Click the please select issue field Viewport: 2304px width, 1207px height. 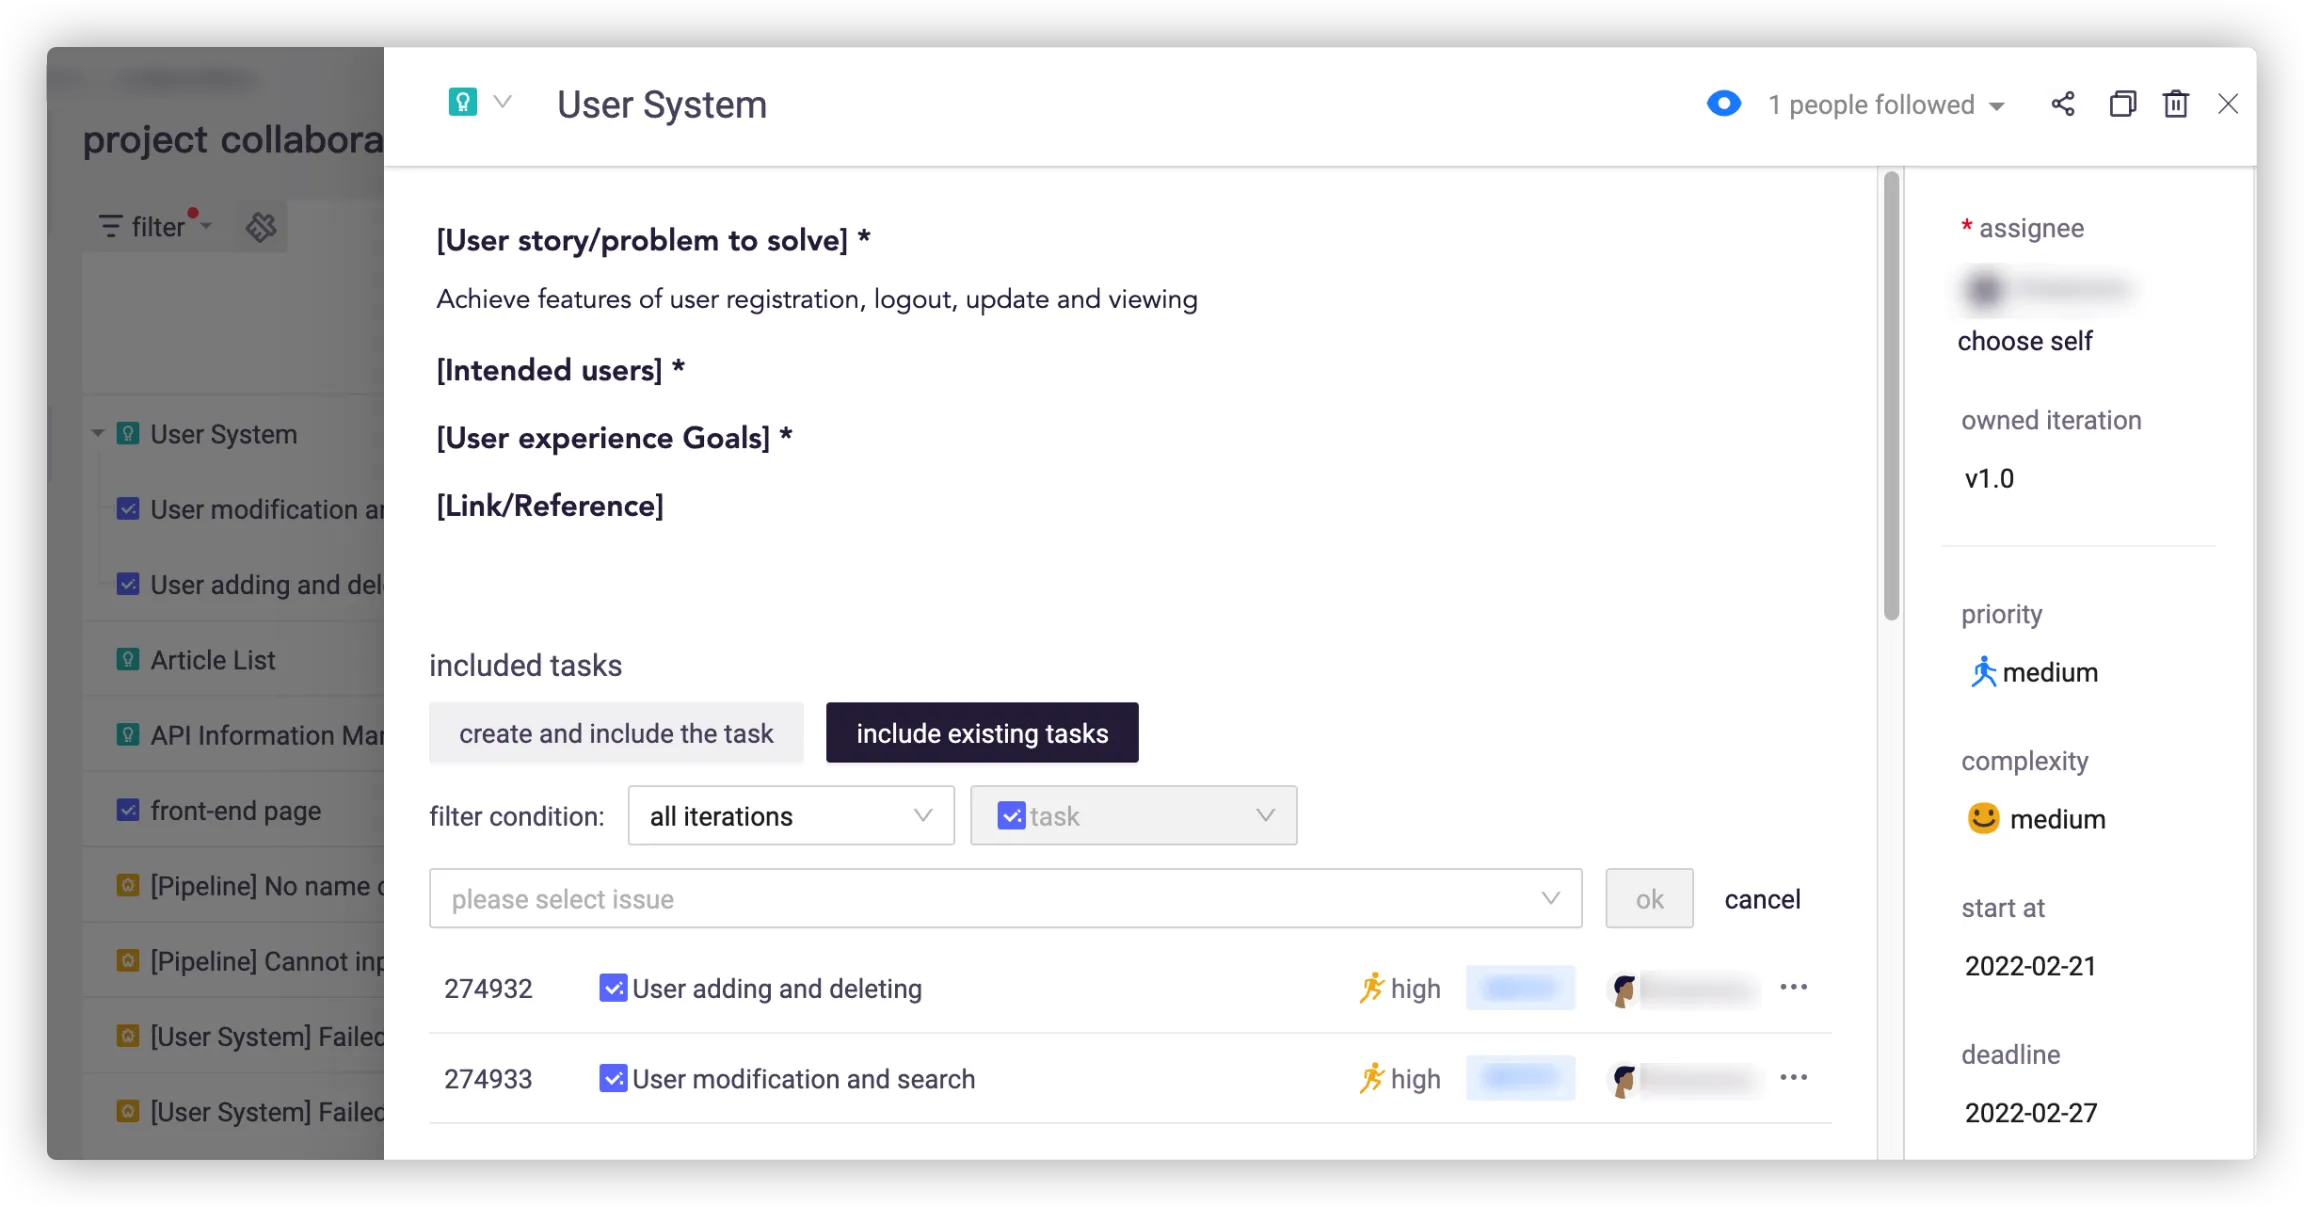[x=1004, y=899]
